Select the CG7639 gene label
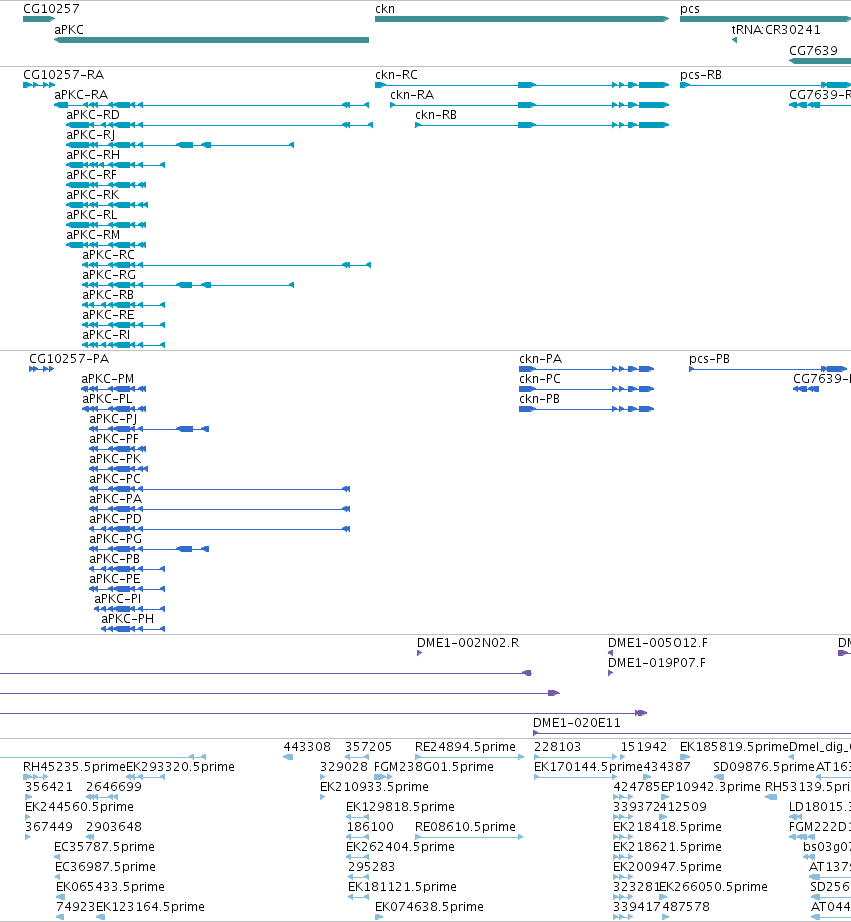The height and width of the screenshot is (922, 851). click(813, 51)
